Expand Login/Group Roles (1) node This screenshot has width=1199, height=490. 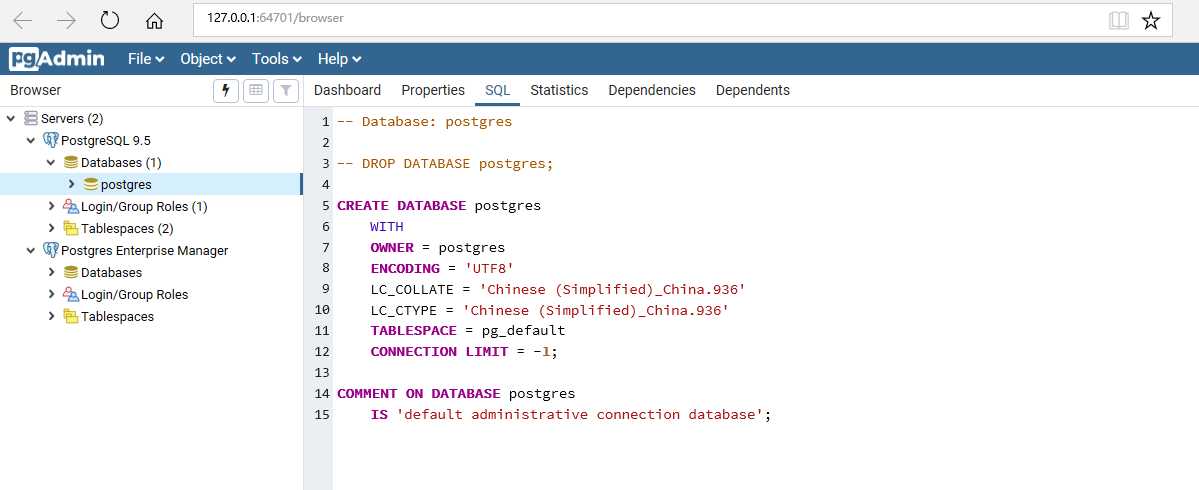pos(51,206)
